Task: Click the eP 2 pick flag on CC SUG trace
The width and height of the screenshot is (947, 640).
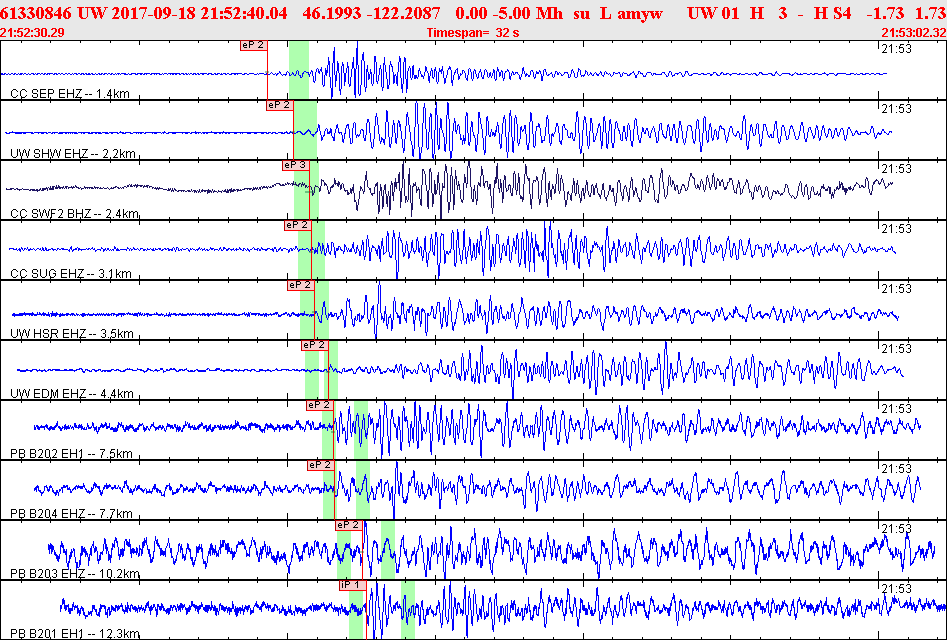Action: click(x=298, y=225)
